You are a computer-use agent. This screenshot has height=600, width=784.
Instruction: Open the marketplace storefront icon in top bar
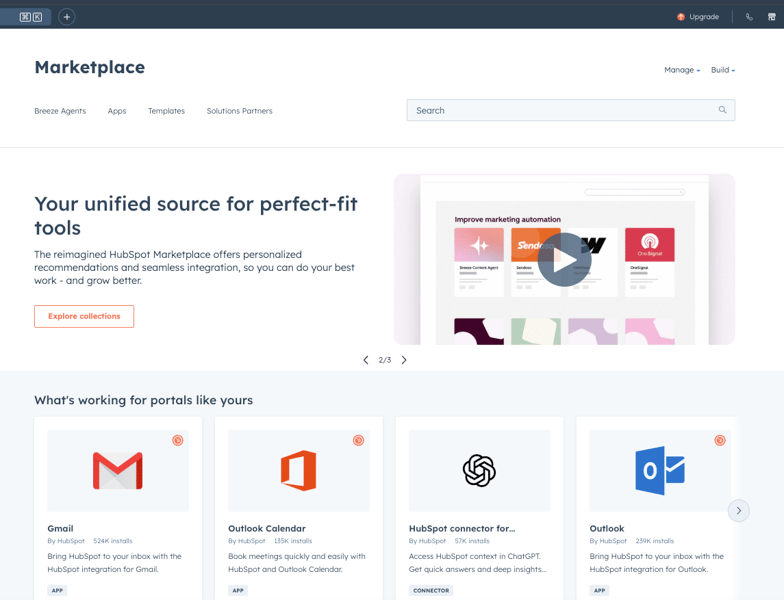click(772, 17)
